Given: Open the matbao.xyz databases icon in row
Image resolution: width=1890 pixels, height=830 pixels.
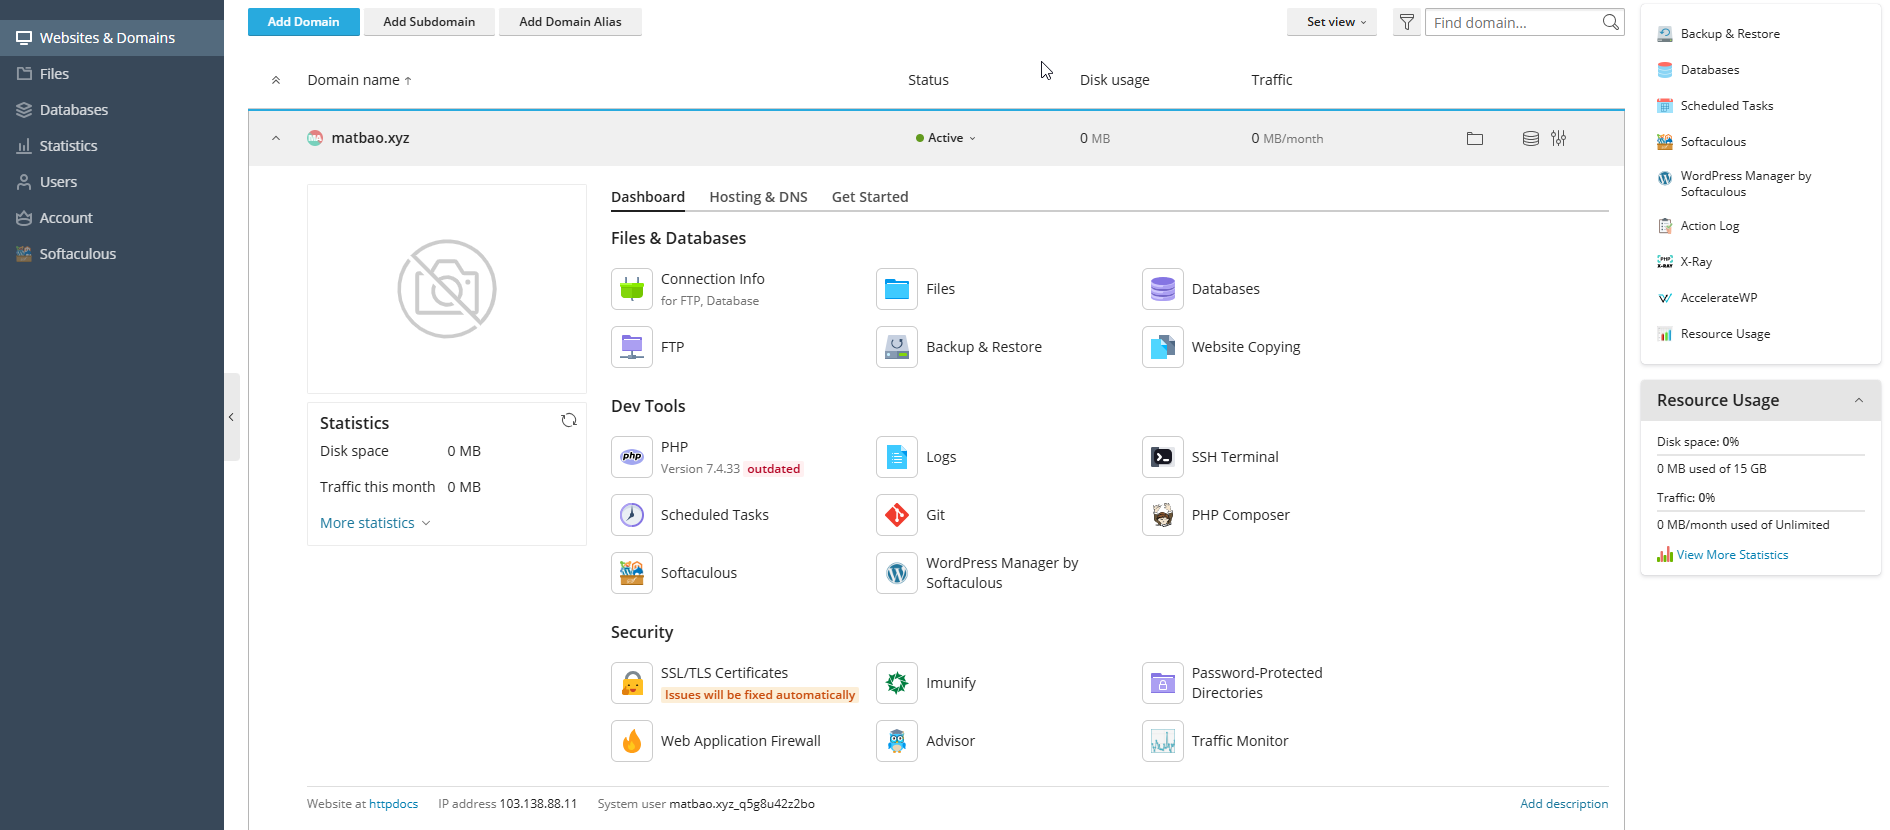Looking at the screenshot, I should coord(1530,139).
